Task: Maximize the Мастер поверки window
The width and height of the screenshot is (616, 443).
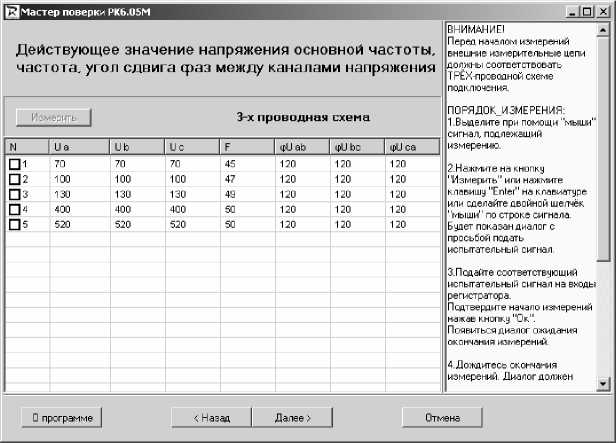Action: (x=587, y=12)
